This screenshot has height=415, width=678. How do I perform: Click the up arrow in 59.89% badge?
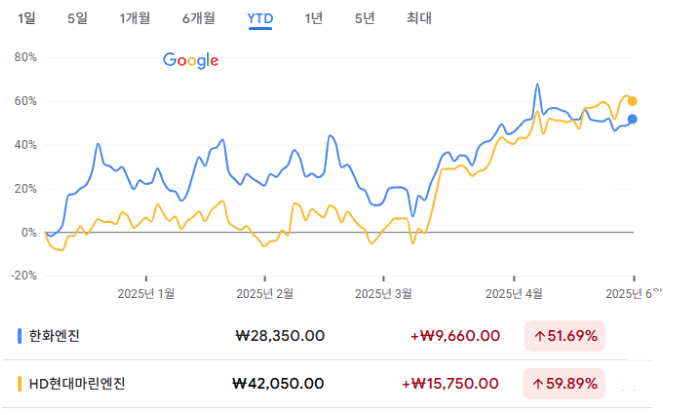(537, 384)
